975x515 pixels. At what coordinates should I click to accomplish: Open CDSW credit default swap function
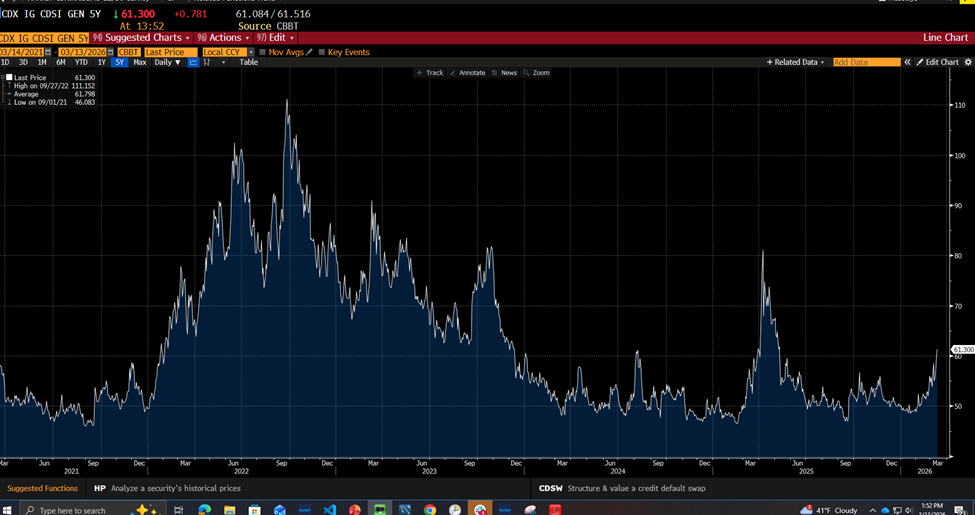550,488
